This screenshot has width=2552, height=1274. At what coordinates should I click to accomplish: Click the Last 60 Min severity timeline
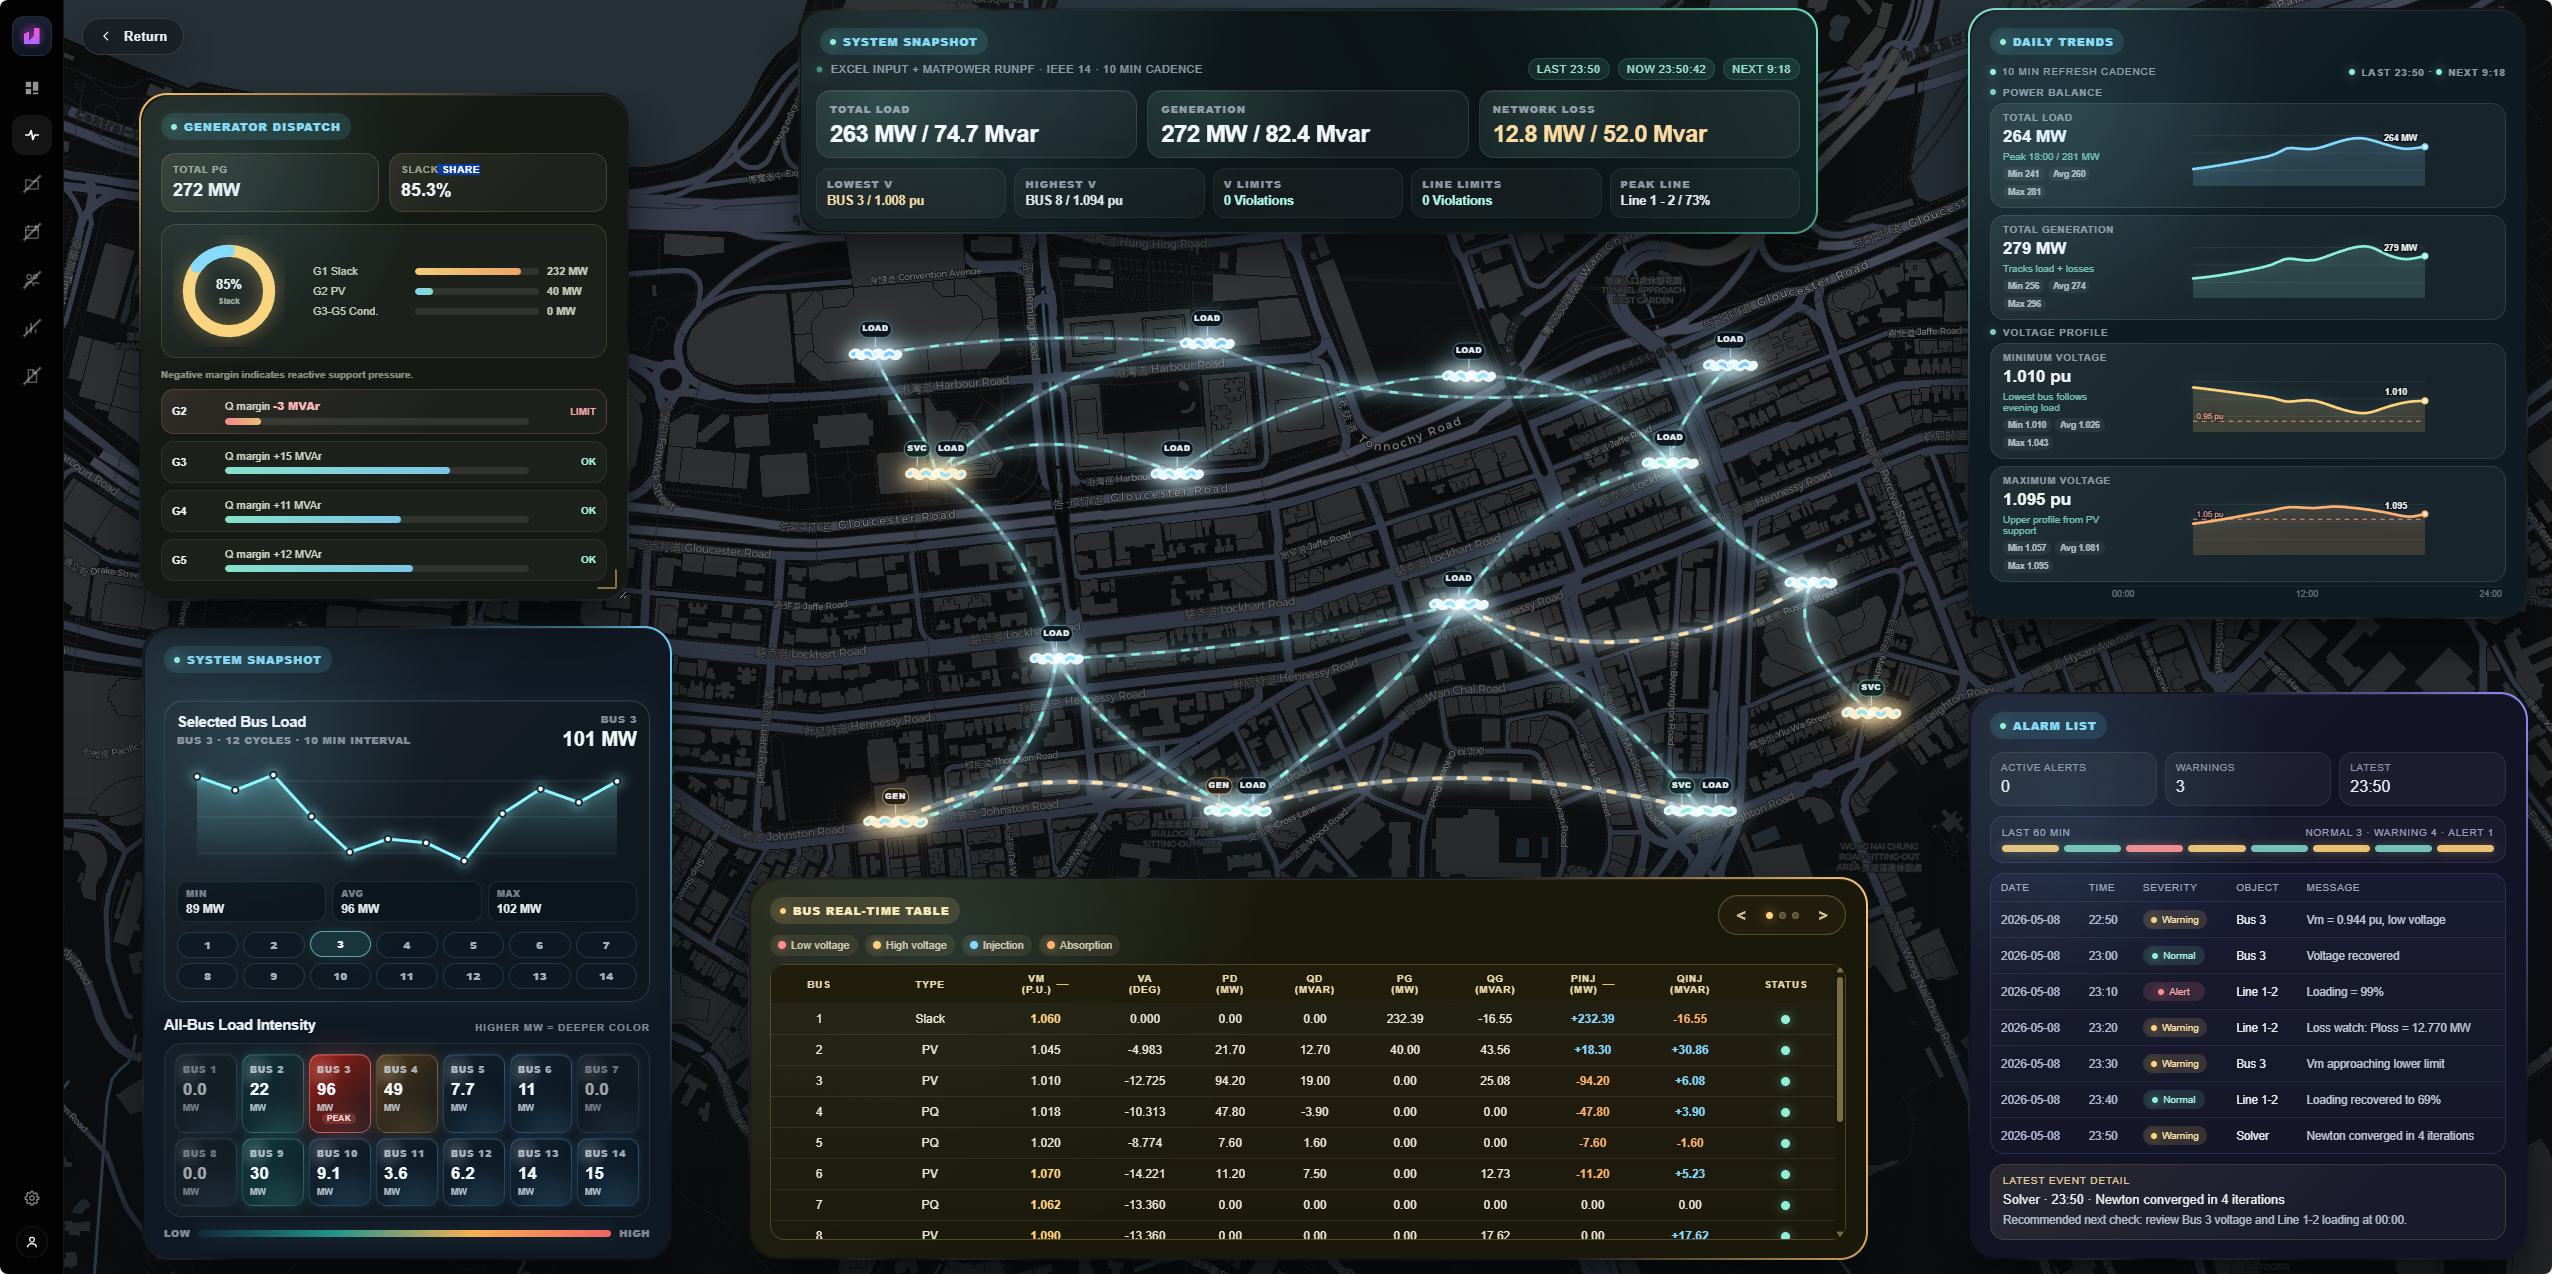pyautogui.click(x=2247, y=848)
